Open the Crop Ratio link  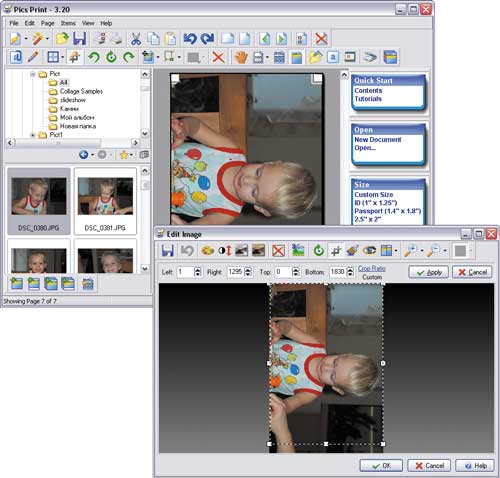372,268
